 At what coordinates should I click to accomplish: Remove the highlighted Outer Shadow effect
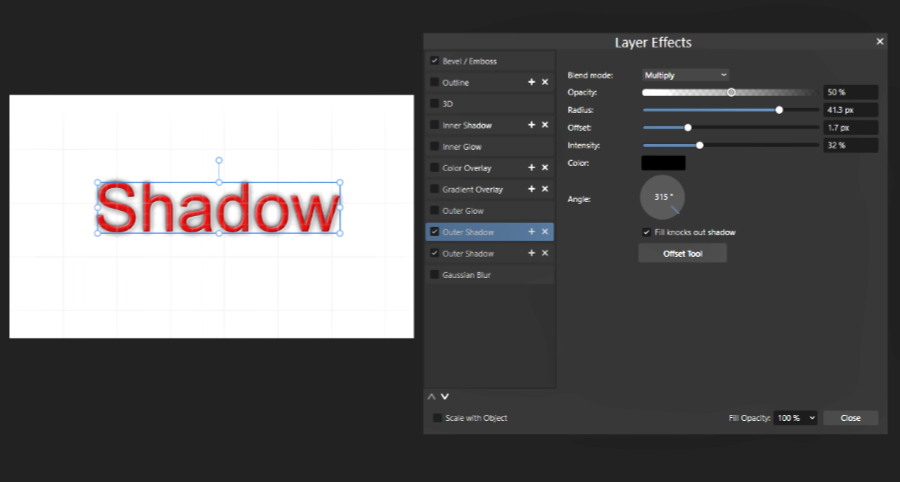[545, 232]
